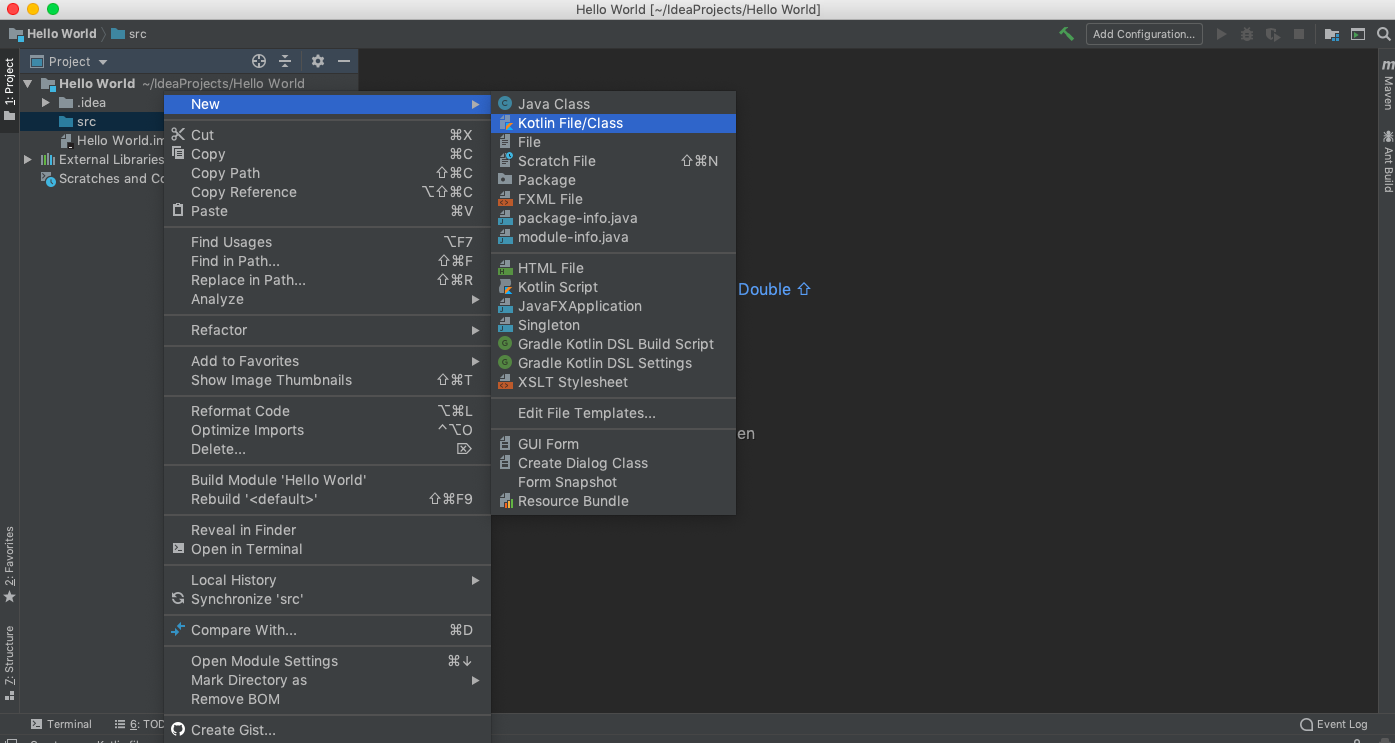Image resolution: width=1395 pixels, height=743 pixels.
Task: Choose Compare With in context menu
Action: tap(327, 630)
